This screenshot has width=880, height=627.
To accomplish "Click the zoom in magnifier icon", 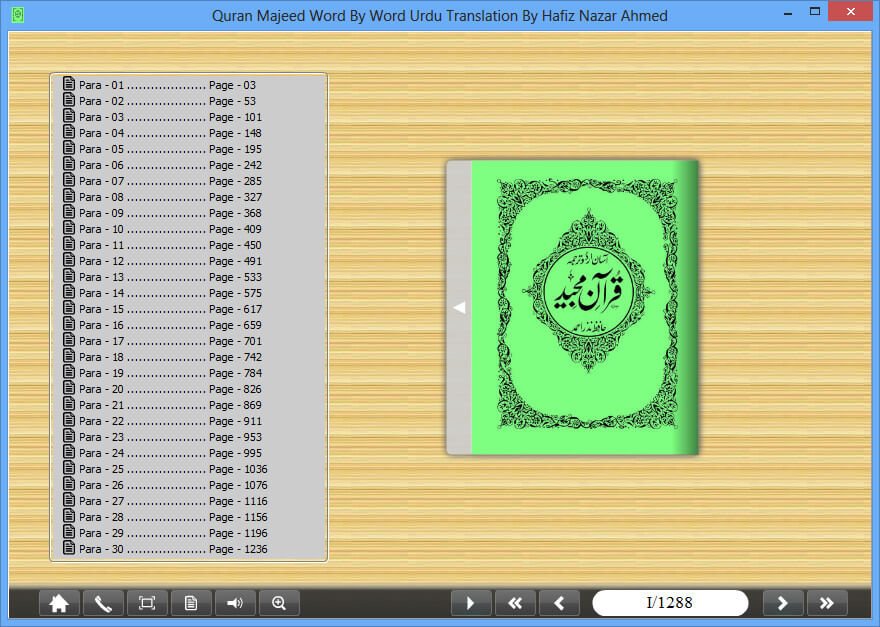I will pyautogui.click(x=279, y=603).
